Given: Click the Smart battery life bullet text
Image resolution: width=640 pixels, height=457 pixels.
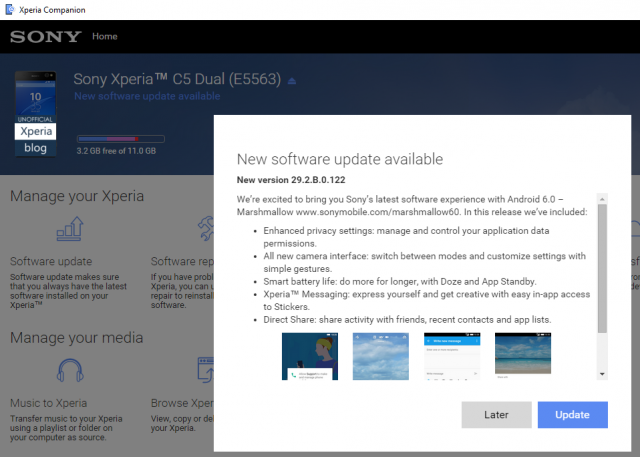Looking at the screenshot, I should point(400,282).
